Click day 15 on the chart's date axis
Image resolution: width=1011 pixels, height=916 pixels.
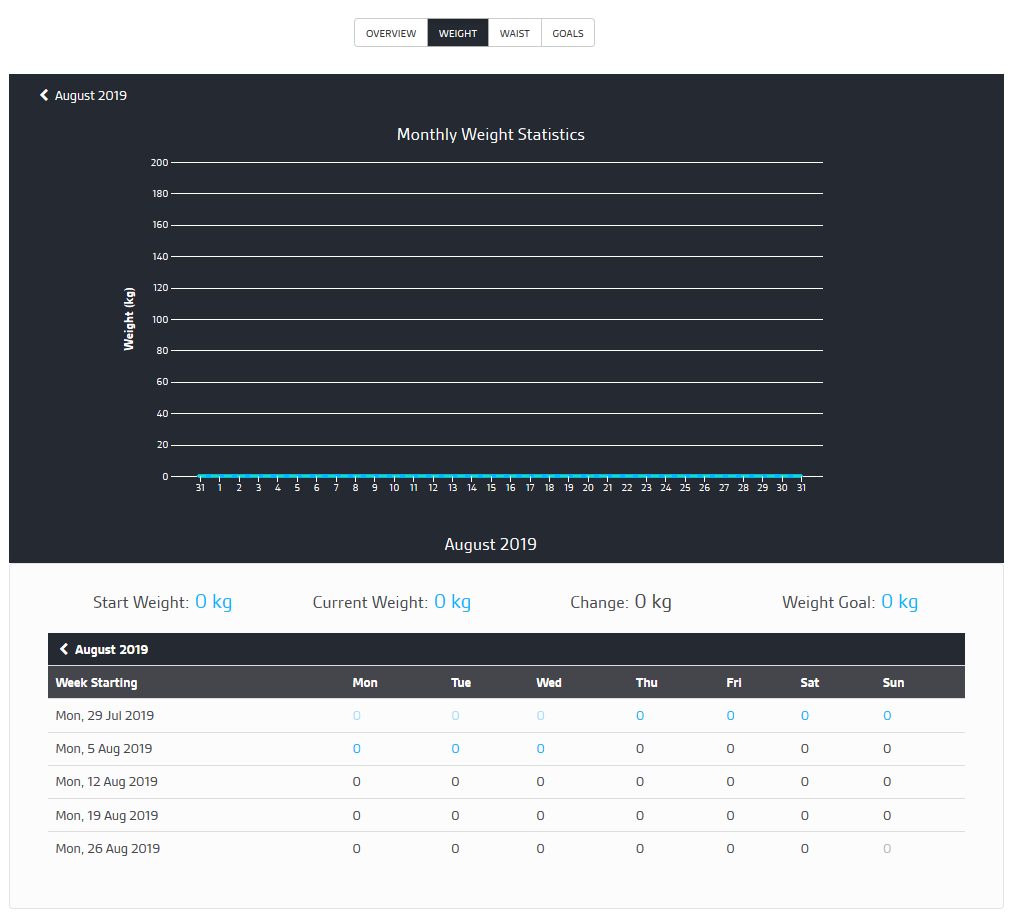(491, 487)
